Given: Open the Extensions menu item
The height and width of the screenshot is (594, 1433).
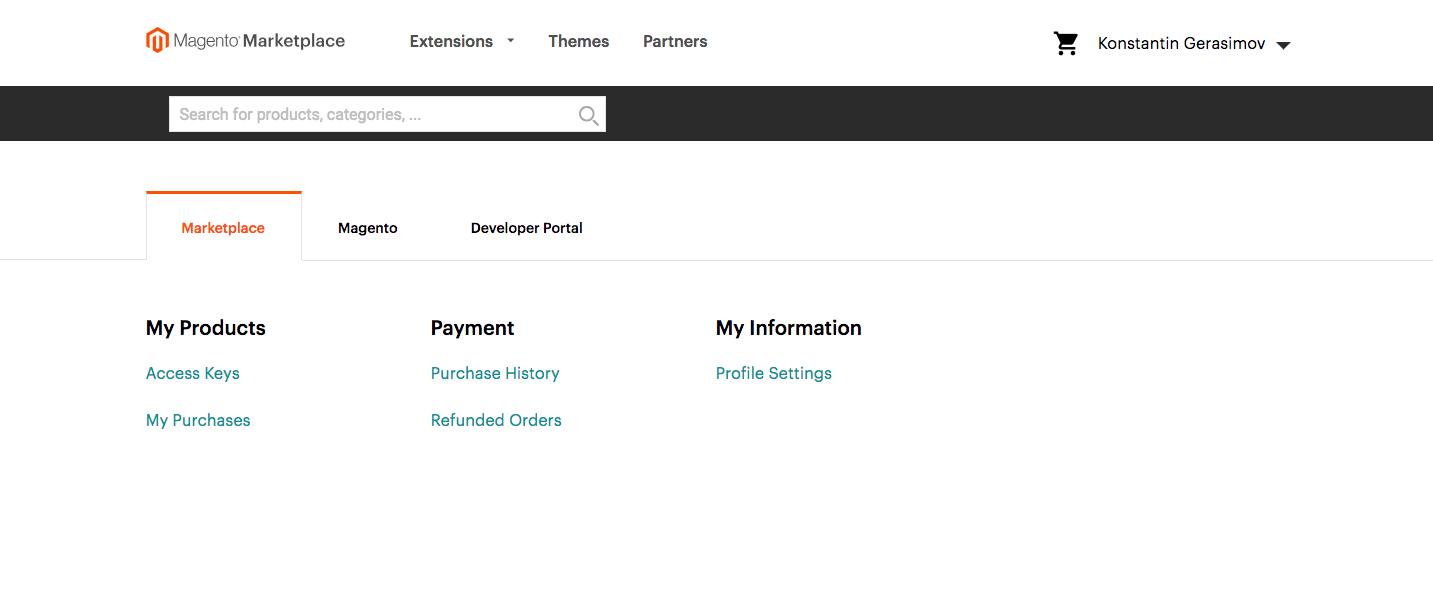Looking at the screenshot, I should (x=451, y=41).
